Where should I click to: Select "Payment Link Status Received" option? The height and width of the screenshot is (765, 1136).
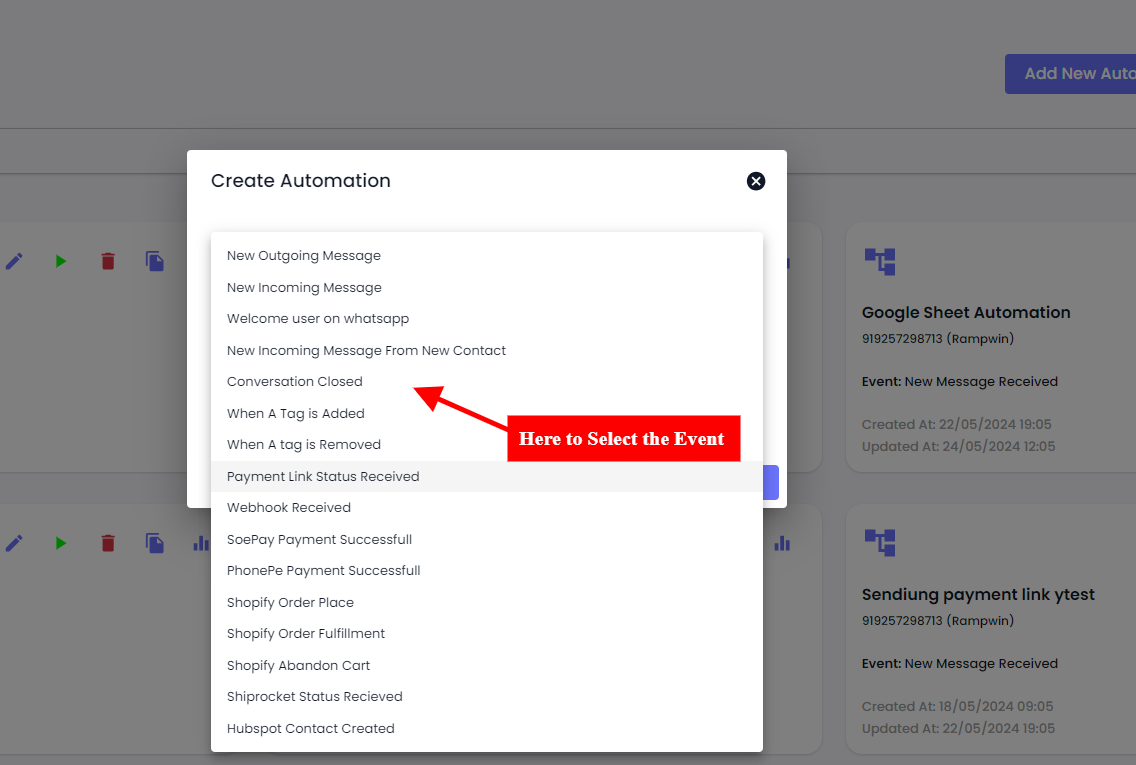323,477
